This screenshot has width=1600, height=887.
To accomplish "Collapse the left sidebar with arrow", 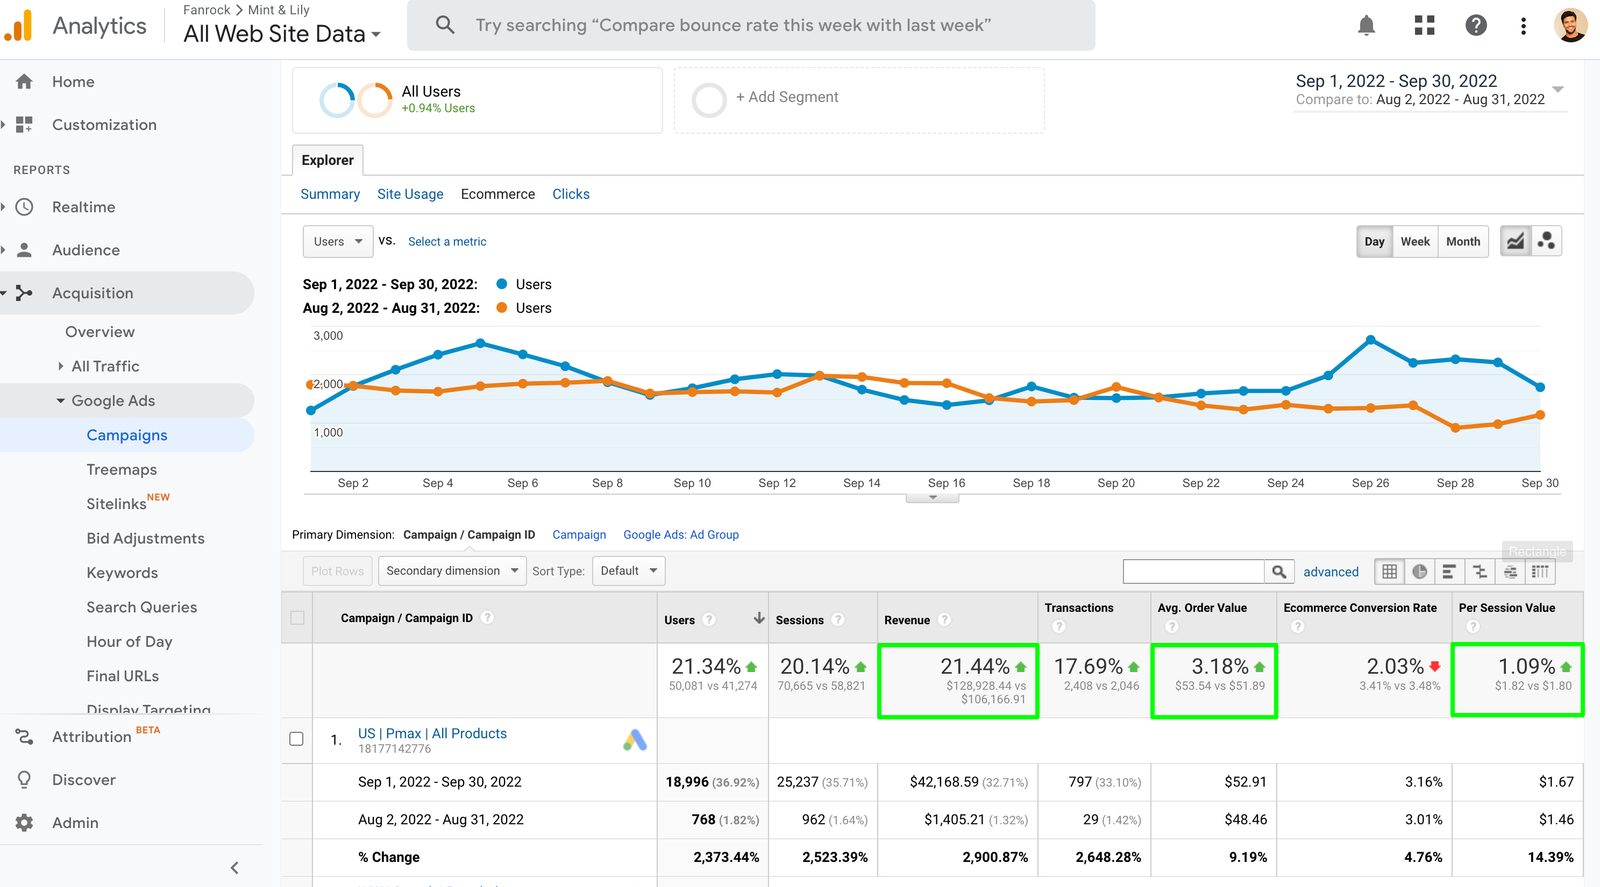I will click(234, 868).
